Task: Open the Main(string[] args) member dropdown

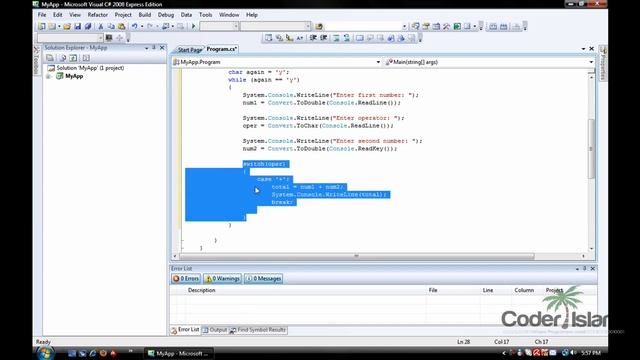Action: click(591, 62)
